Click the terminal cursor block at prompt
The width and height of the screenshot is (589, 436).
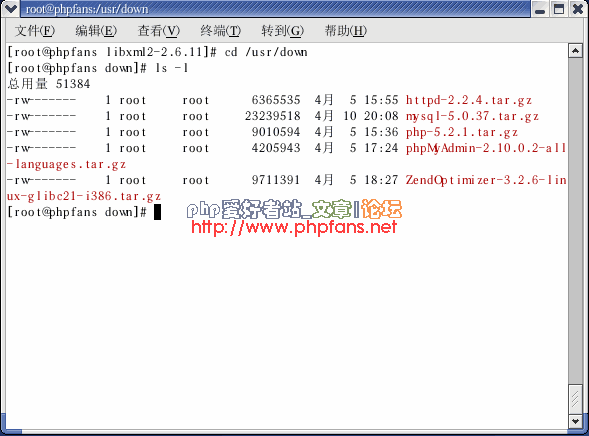click(x=157, y=212)
